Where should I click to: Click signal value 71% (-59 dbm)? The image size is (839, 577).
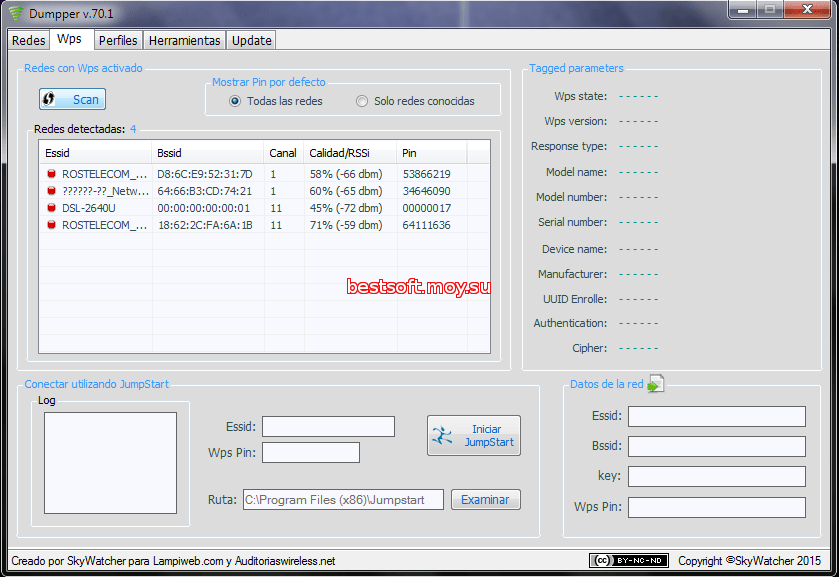click(x=346, y=225)
